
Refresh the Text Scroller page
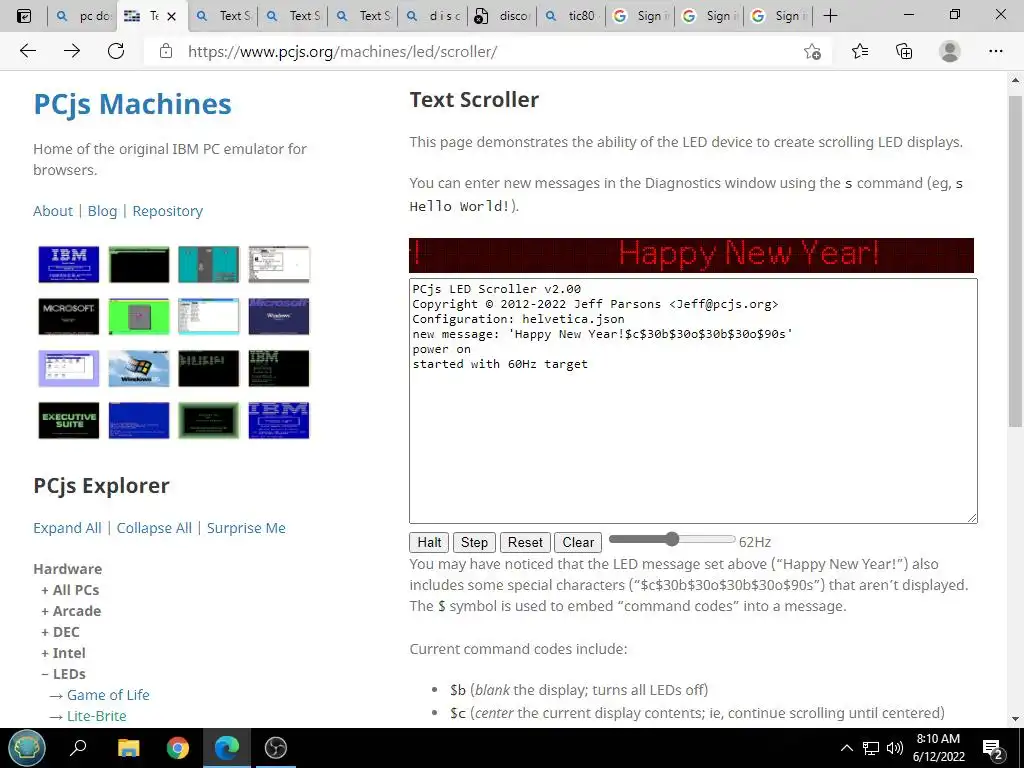tap(116, 51)
